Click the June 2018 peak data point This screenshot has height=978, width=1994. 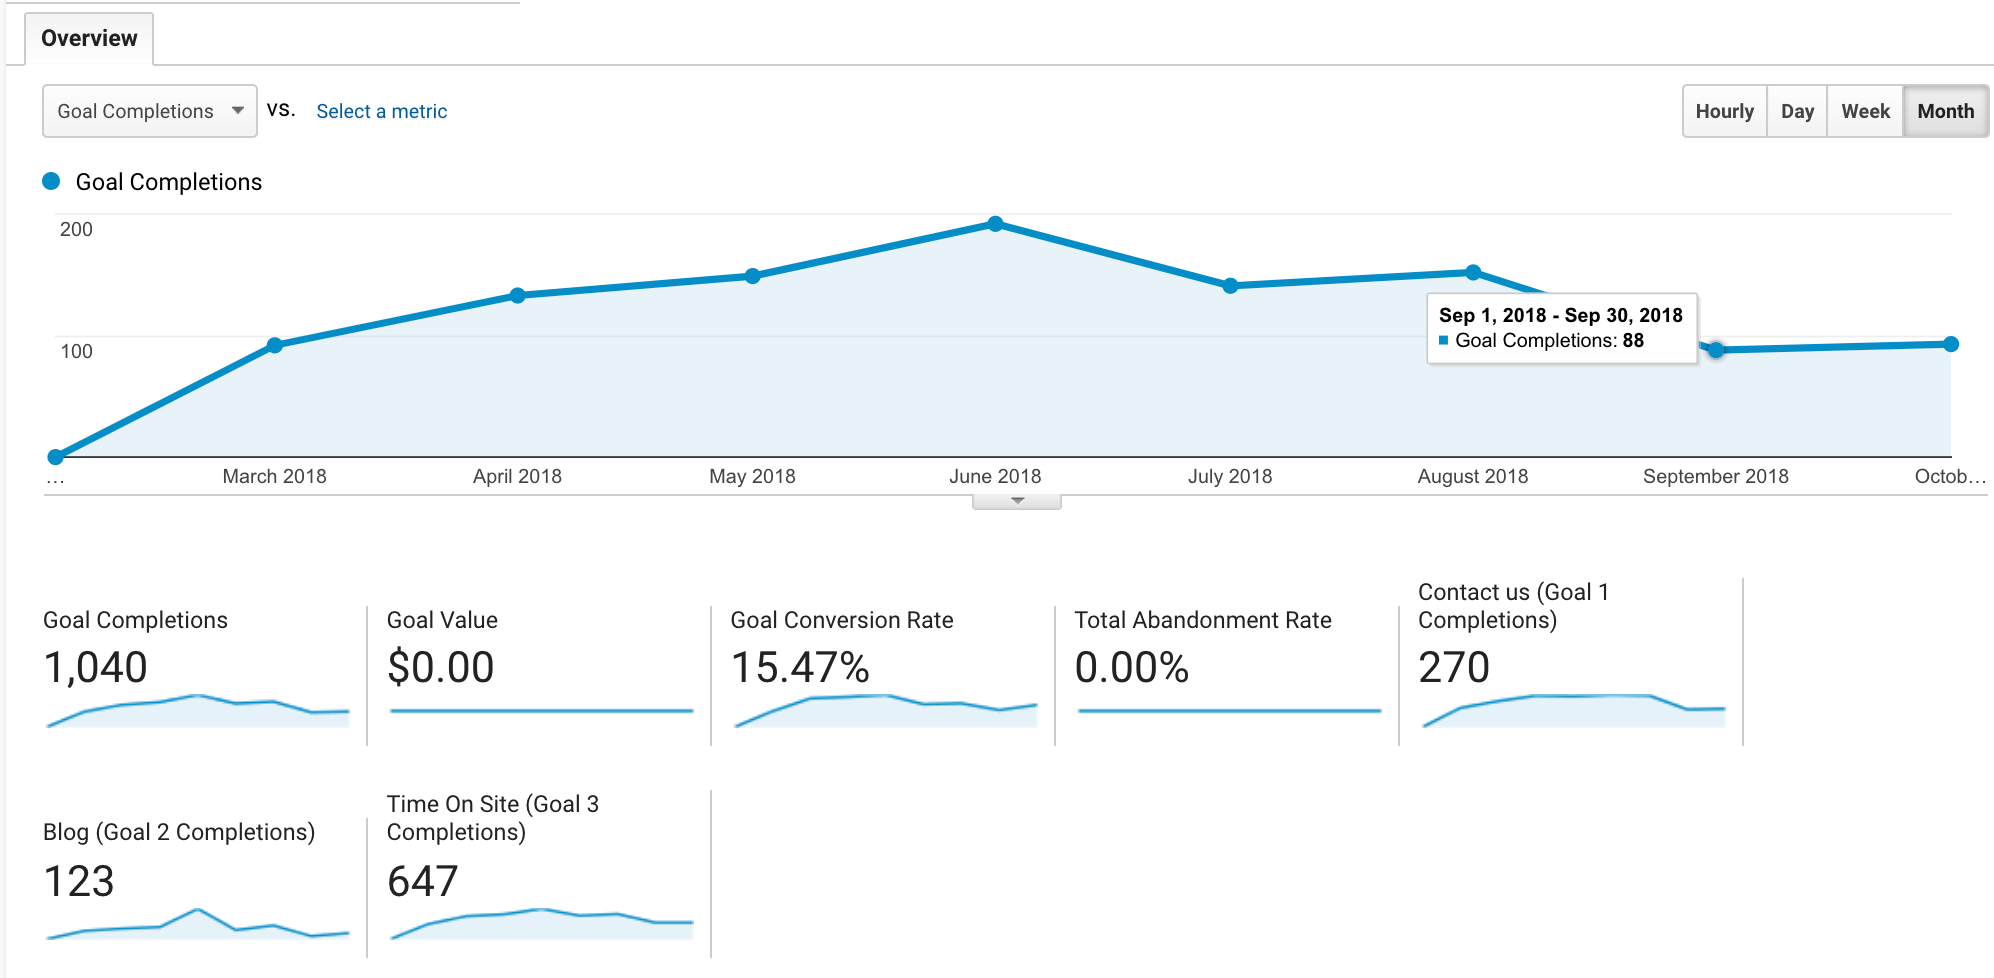tap(995, 224)
